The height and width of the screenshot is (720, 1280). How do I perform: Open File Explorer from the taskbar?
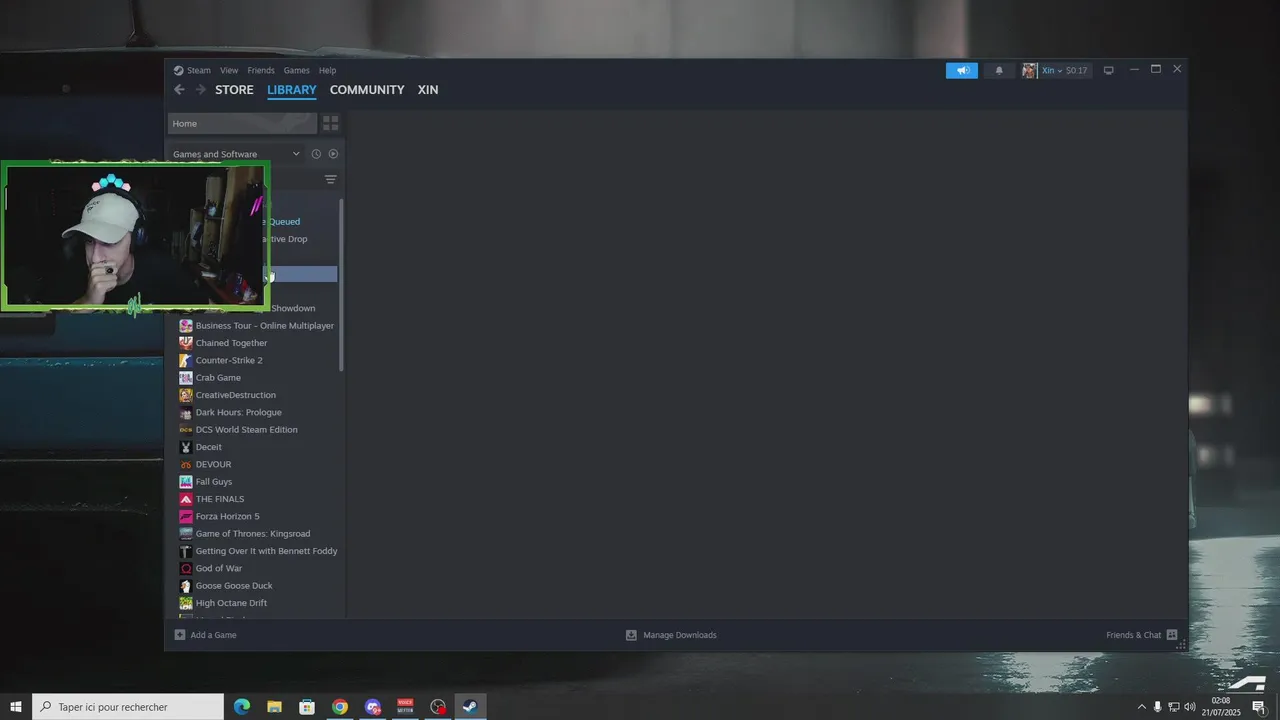274,707
